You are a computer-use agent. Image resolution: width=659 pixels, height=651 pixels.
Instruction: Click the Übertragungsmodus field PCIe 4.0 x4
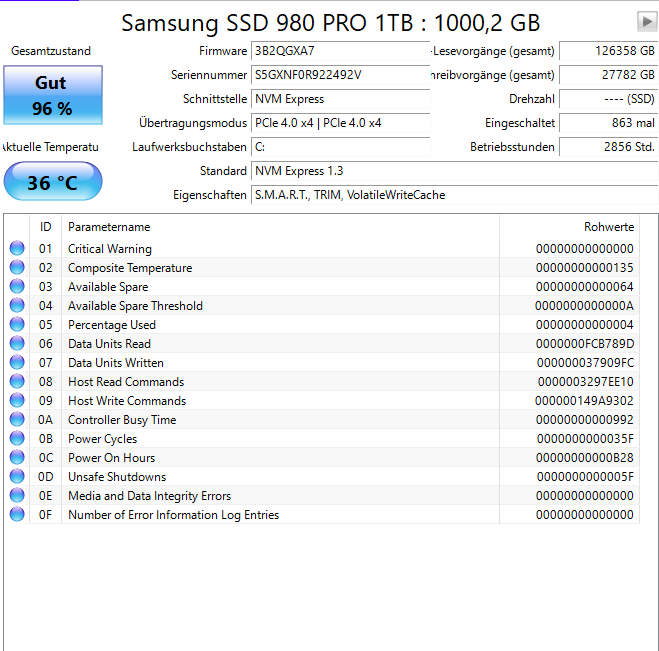340,123
